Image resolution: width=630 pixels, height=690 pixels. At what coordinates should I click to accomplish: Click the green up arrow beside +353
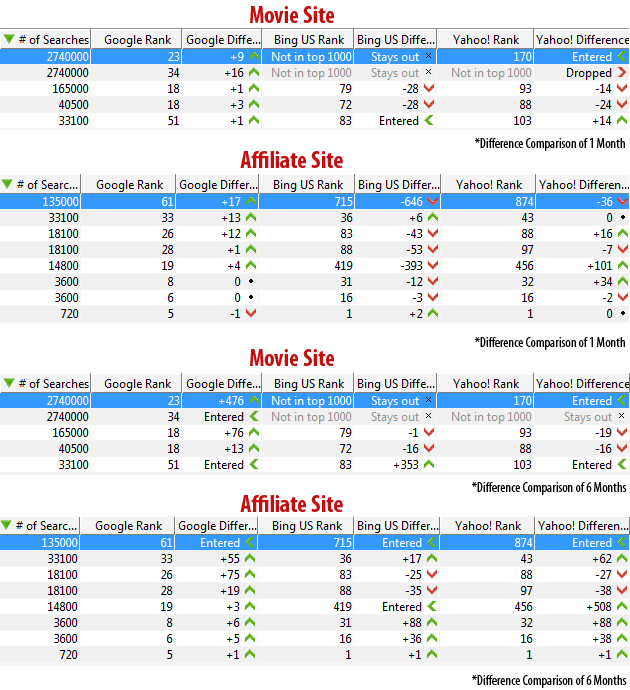[429, 465]
